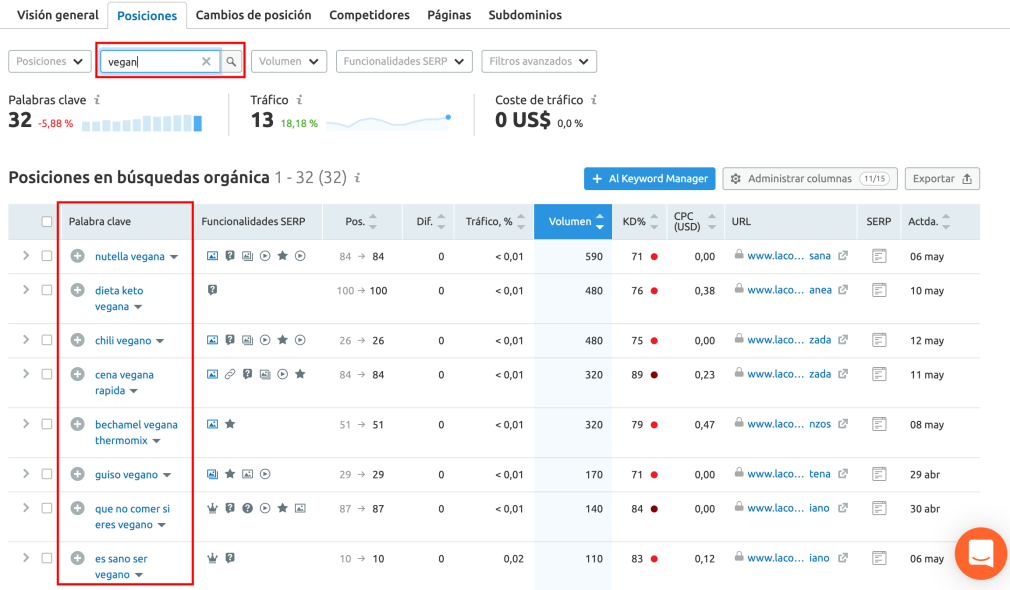Sort by Tráfico, % column header
The width and height of the screenshot is (1010, 590).
(x=495, y=222)
